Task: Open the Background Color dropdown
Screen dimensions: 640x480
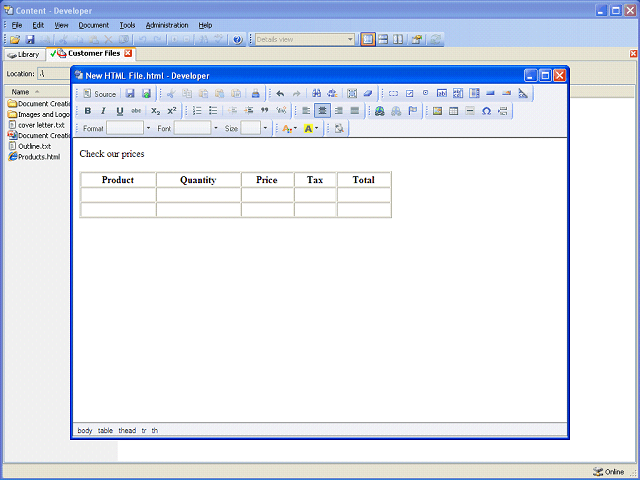Action: pyautogui.click(x=311, y=129)
